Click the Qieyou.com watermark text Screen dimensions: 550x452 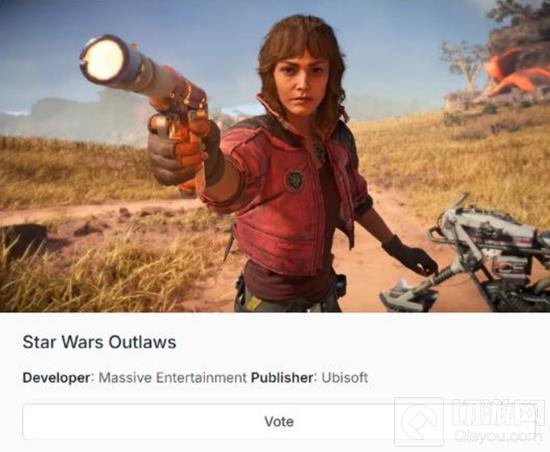pyautogui.click(x=498, y=437)
